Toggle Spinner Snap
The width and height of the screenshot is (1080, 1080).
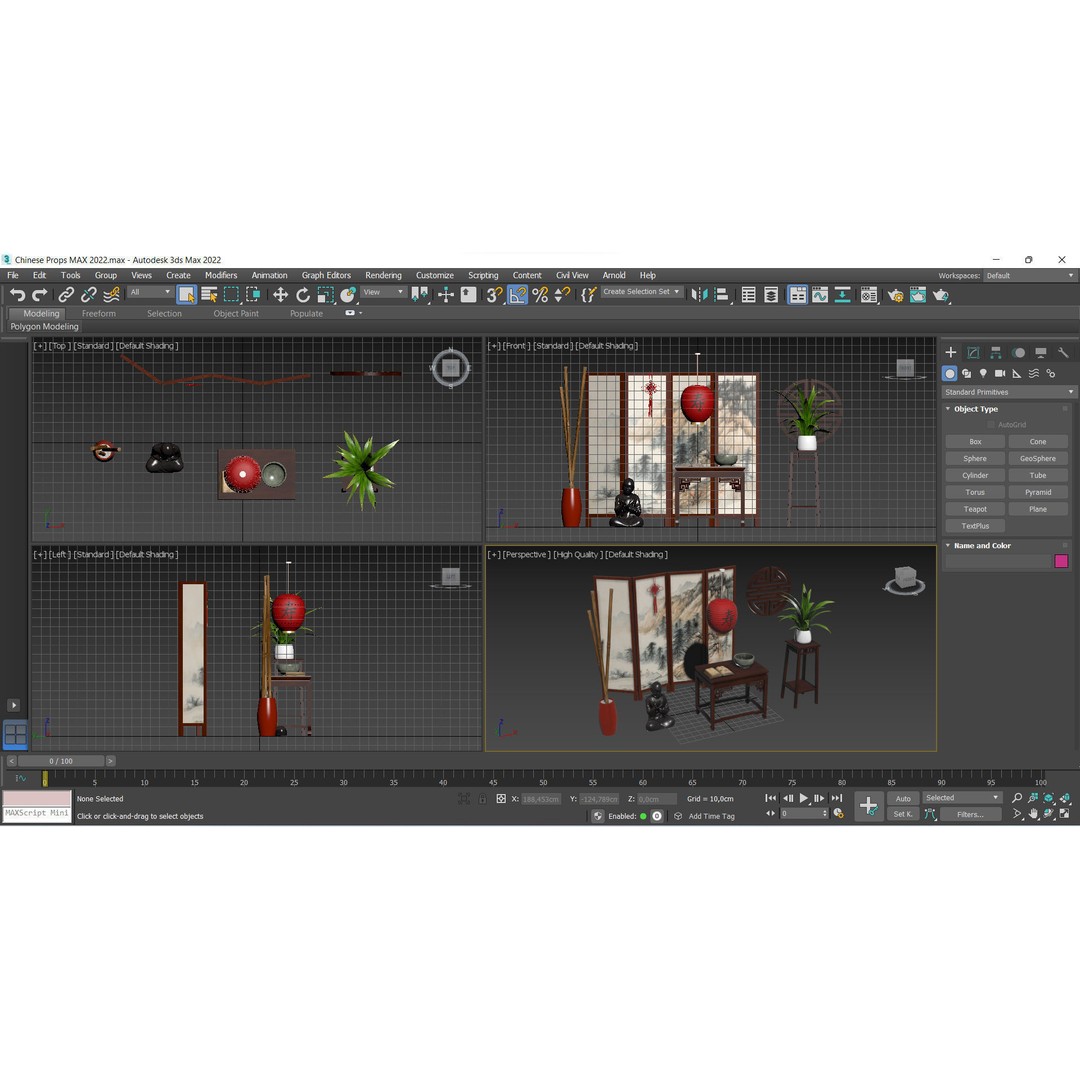point(562,295)
